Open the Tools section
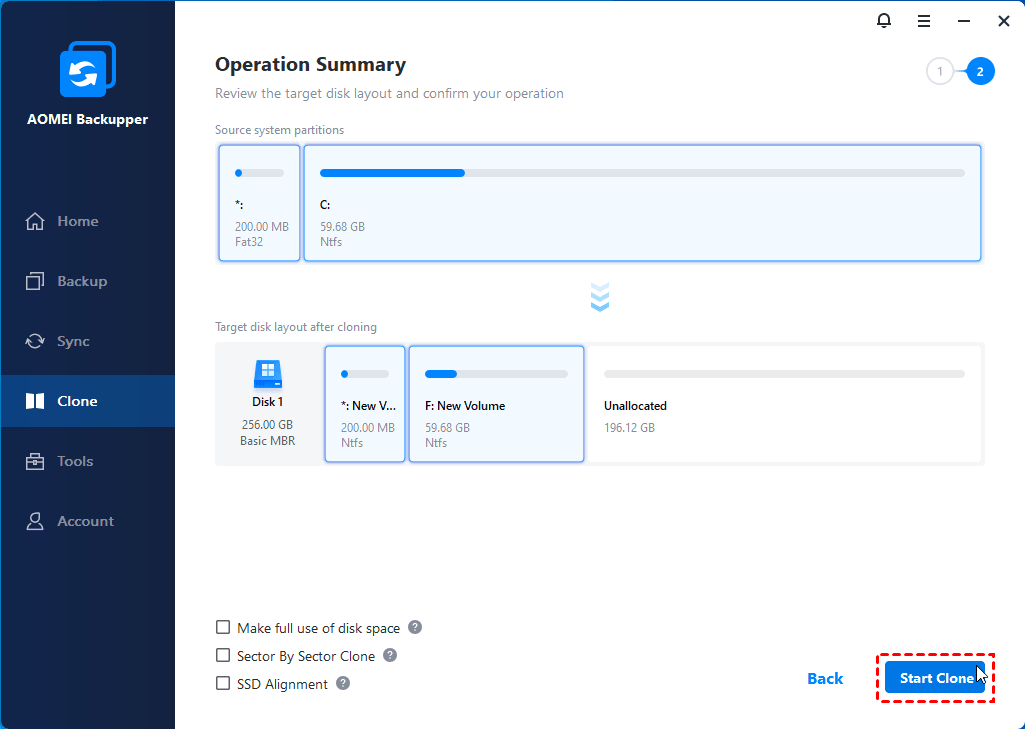Viewport: 1025px width, 729px height. pyautogui.click(x=88, y=461)
